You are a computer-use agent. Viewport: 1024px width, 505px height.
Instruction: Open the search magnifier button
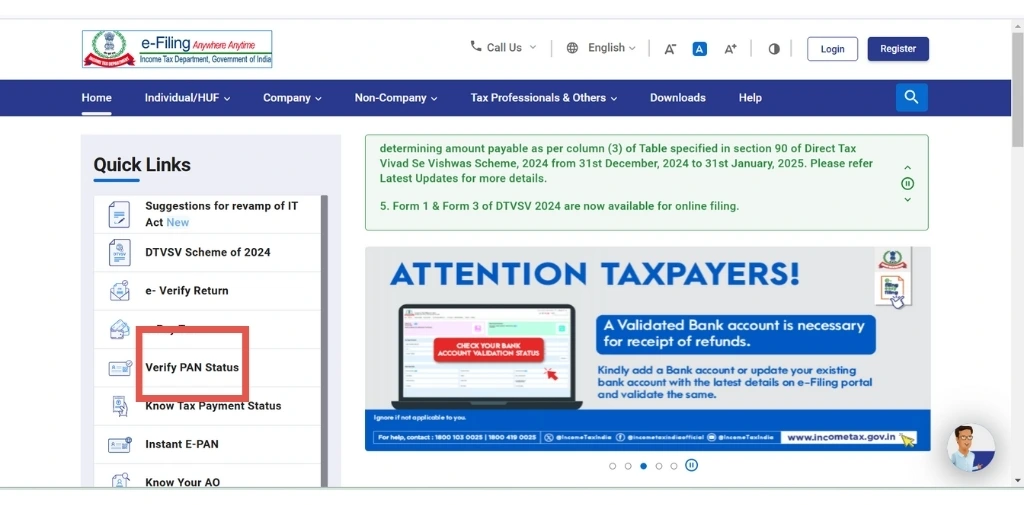coord(912,97)
